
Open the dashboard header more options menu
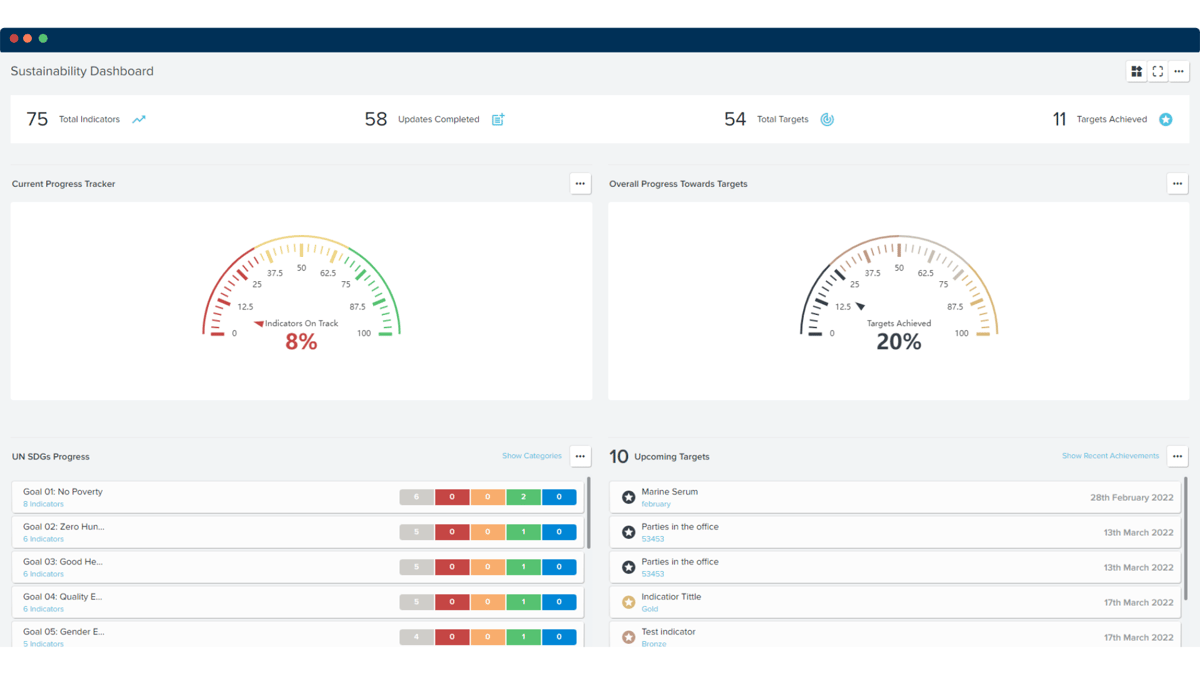tap(1179, 72)
